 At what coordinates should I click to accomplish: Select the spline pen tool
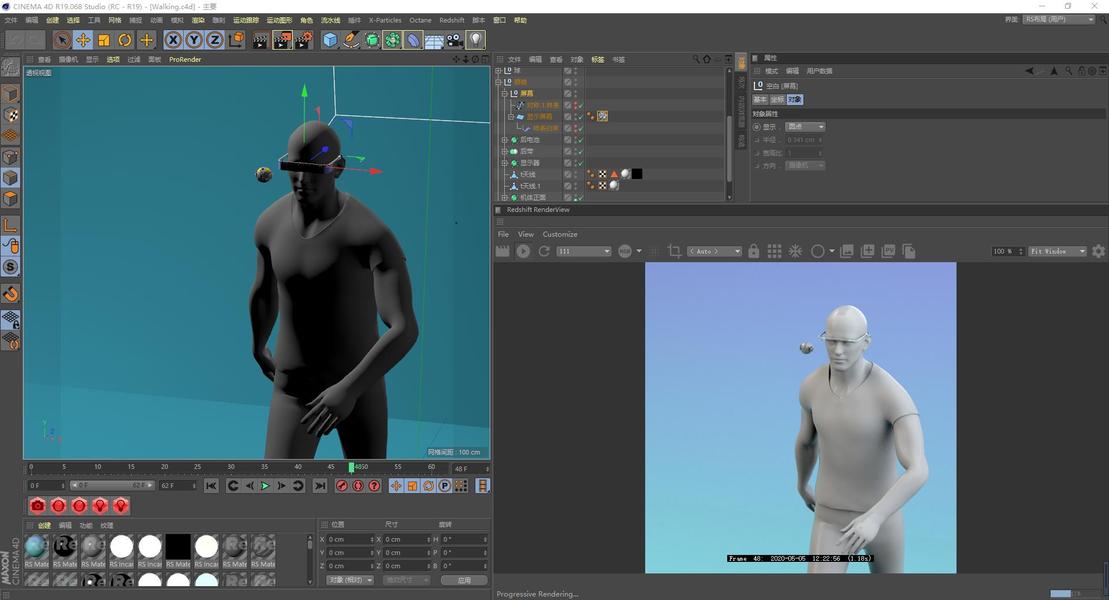tap(351, 40)
